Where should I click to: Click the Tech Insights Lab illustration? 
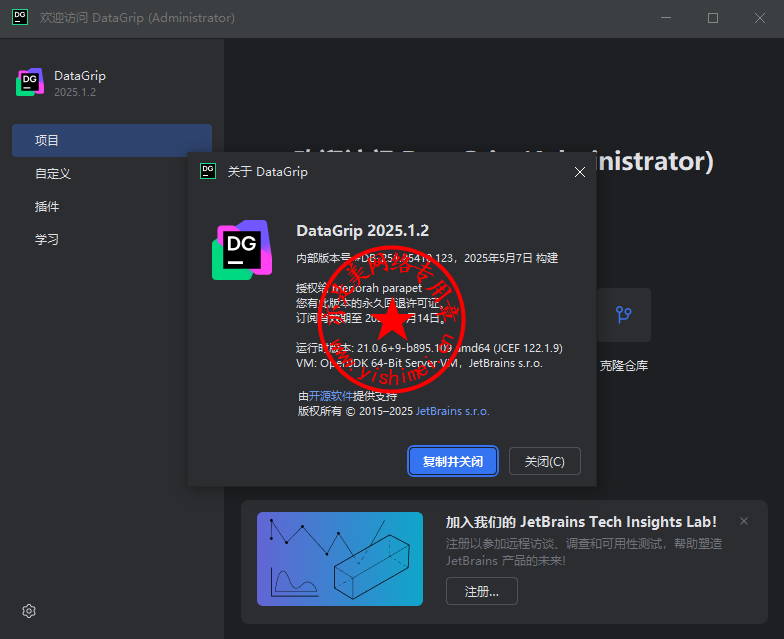[340, 559]
